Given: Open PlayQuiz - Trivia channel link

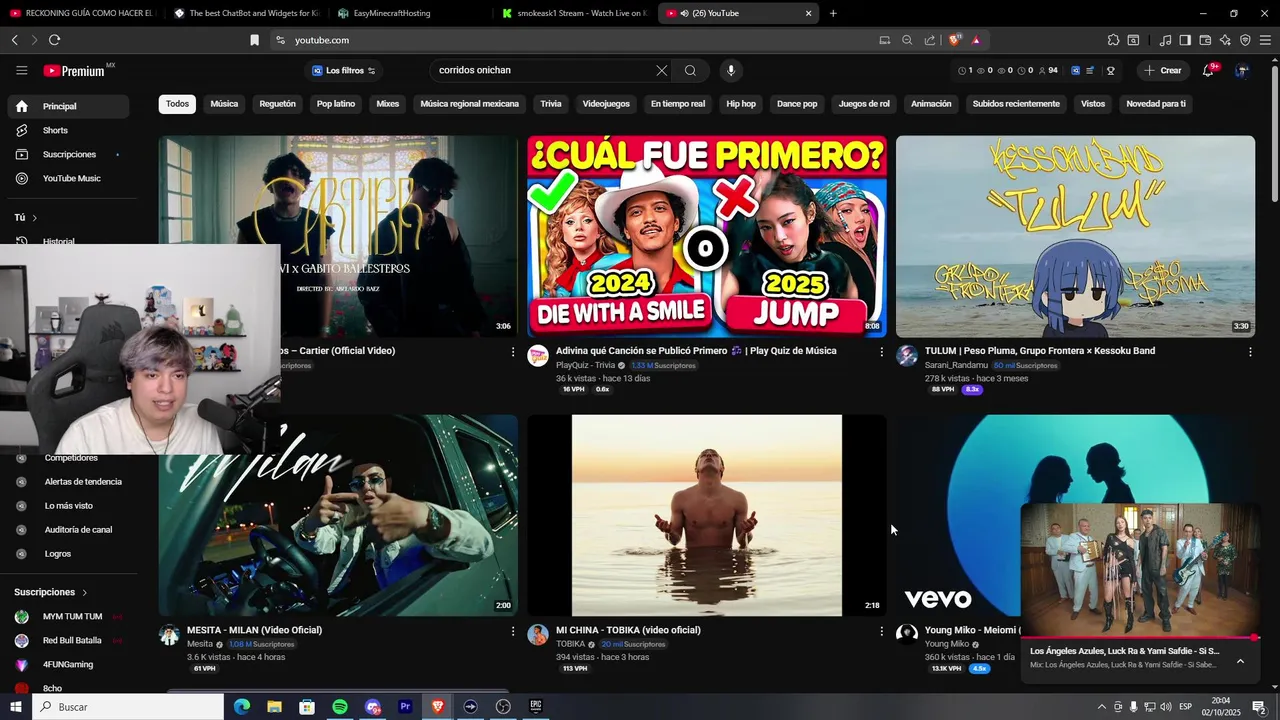Looking at the screenshot, I should 585,366.
